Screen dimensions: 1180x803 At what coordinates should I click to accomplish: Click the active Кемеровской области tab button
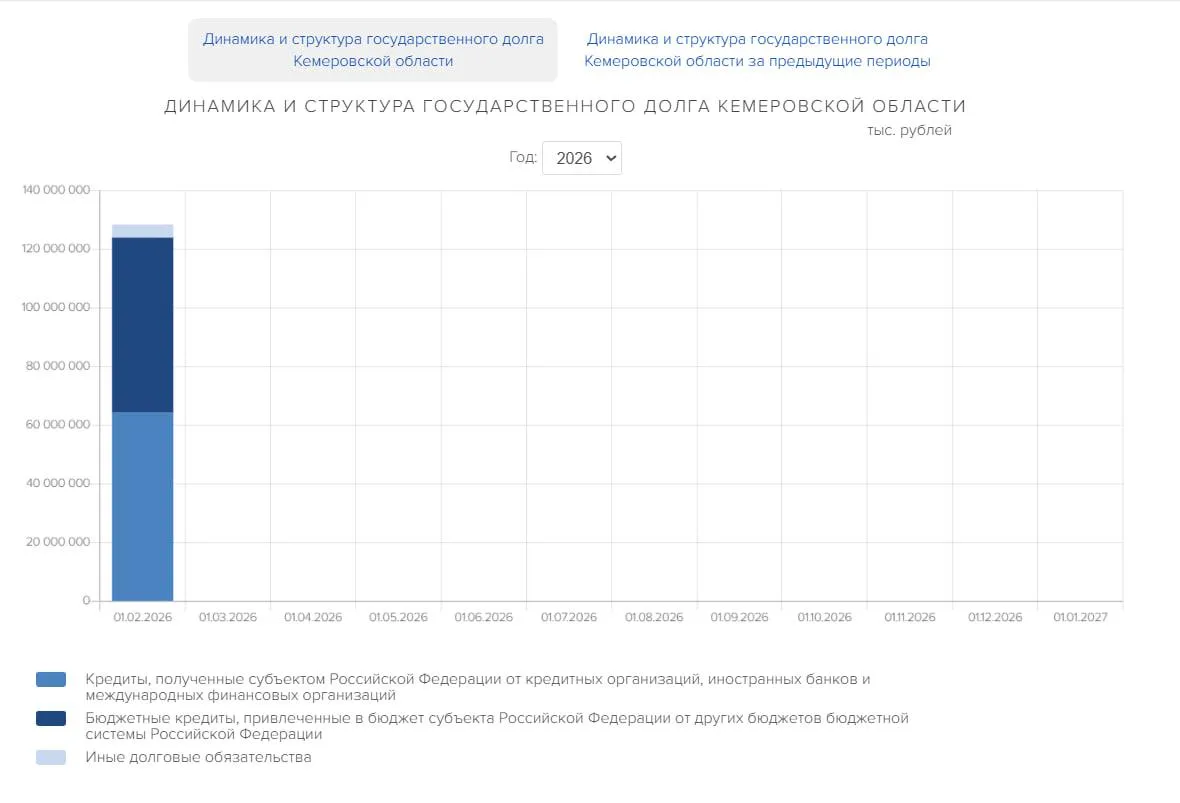coord(372,49)
